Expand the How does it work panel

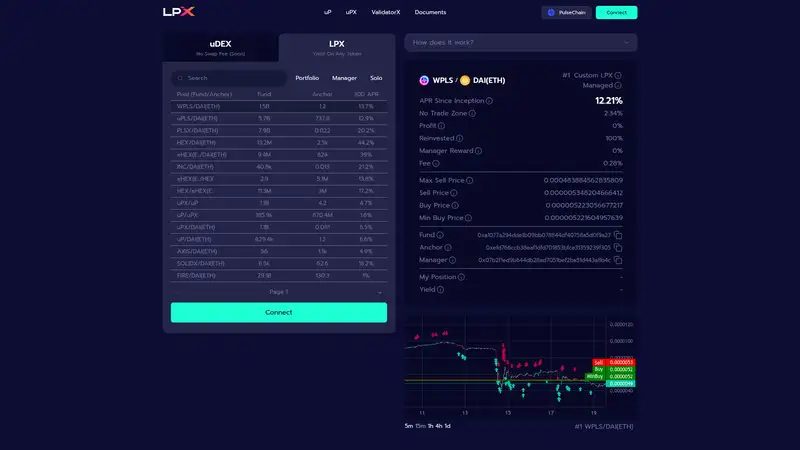[520, 42]
